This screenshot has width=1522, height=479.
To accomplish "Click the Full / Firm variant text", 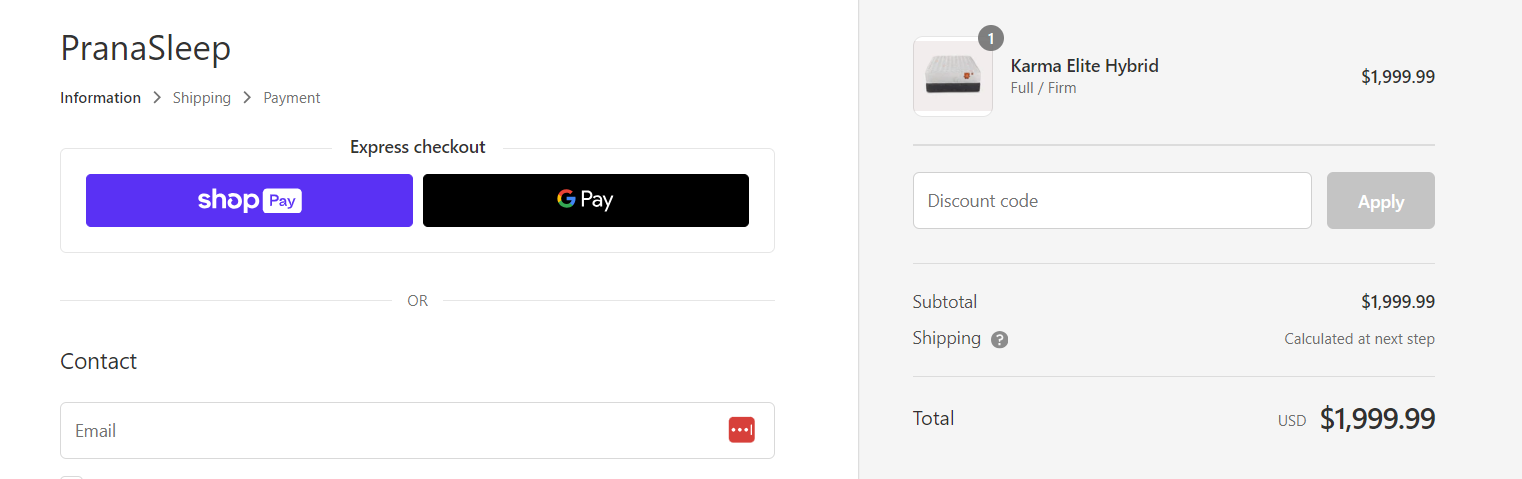I will coord(1044,88).
